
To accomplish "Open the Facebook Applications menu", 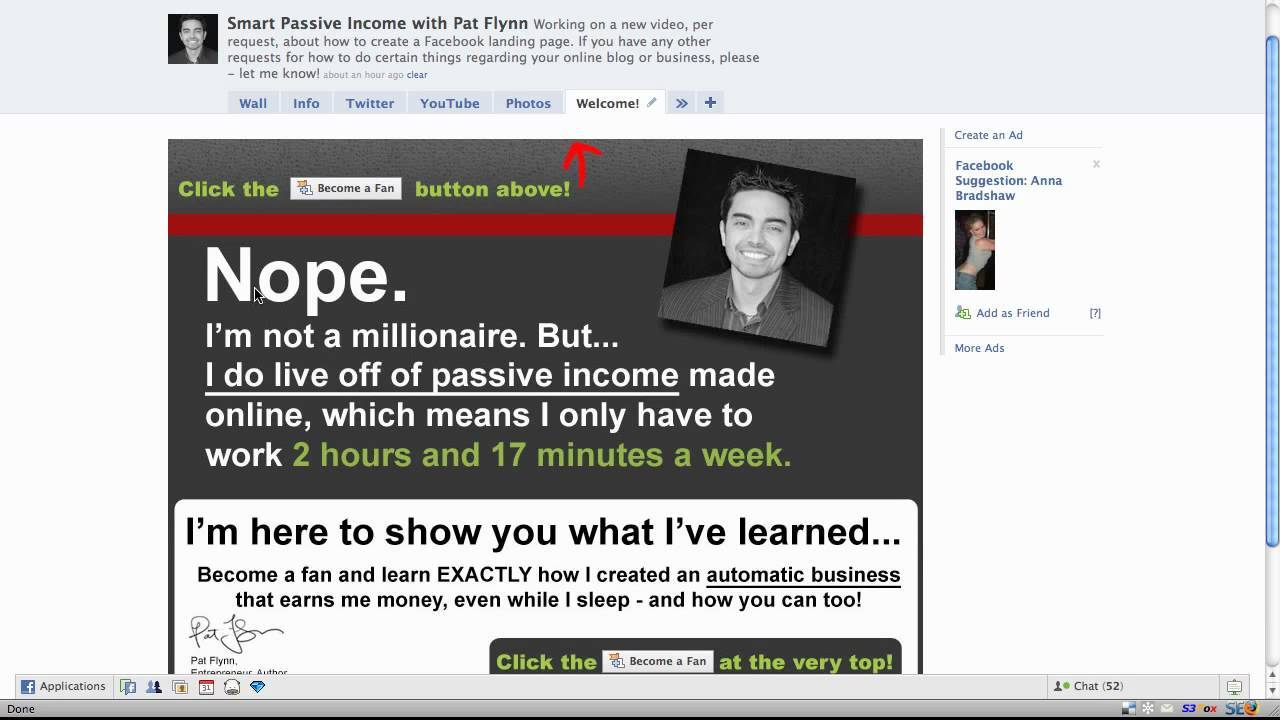I will click(63, 687).
